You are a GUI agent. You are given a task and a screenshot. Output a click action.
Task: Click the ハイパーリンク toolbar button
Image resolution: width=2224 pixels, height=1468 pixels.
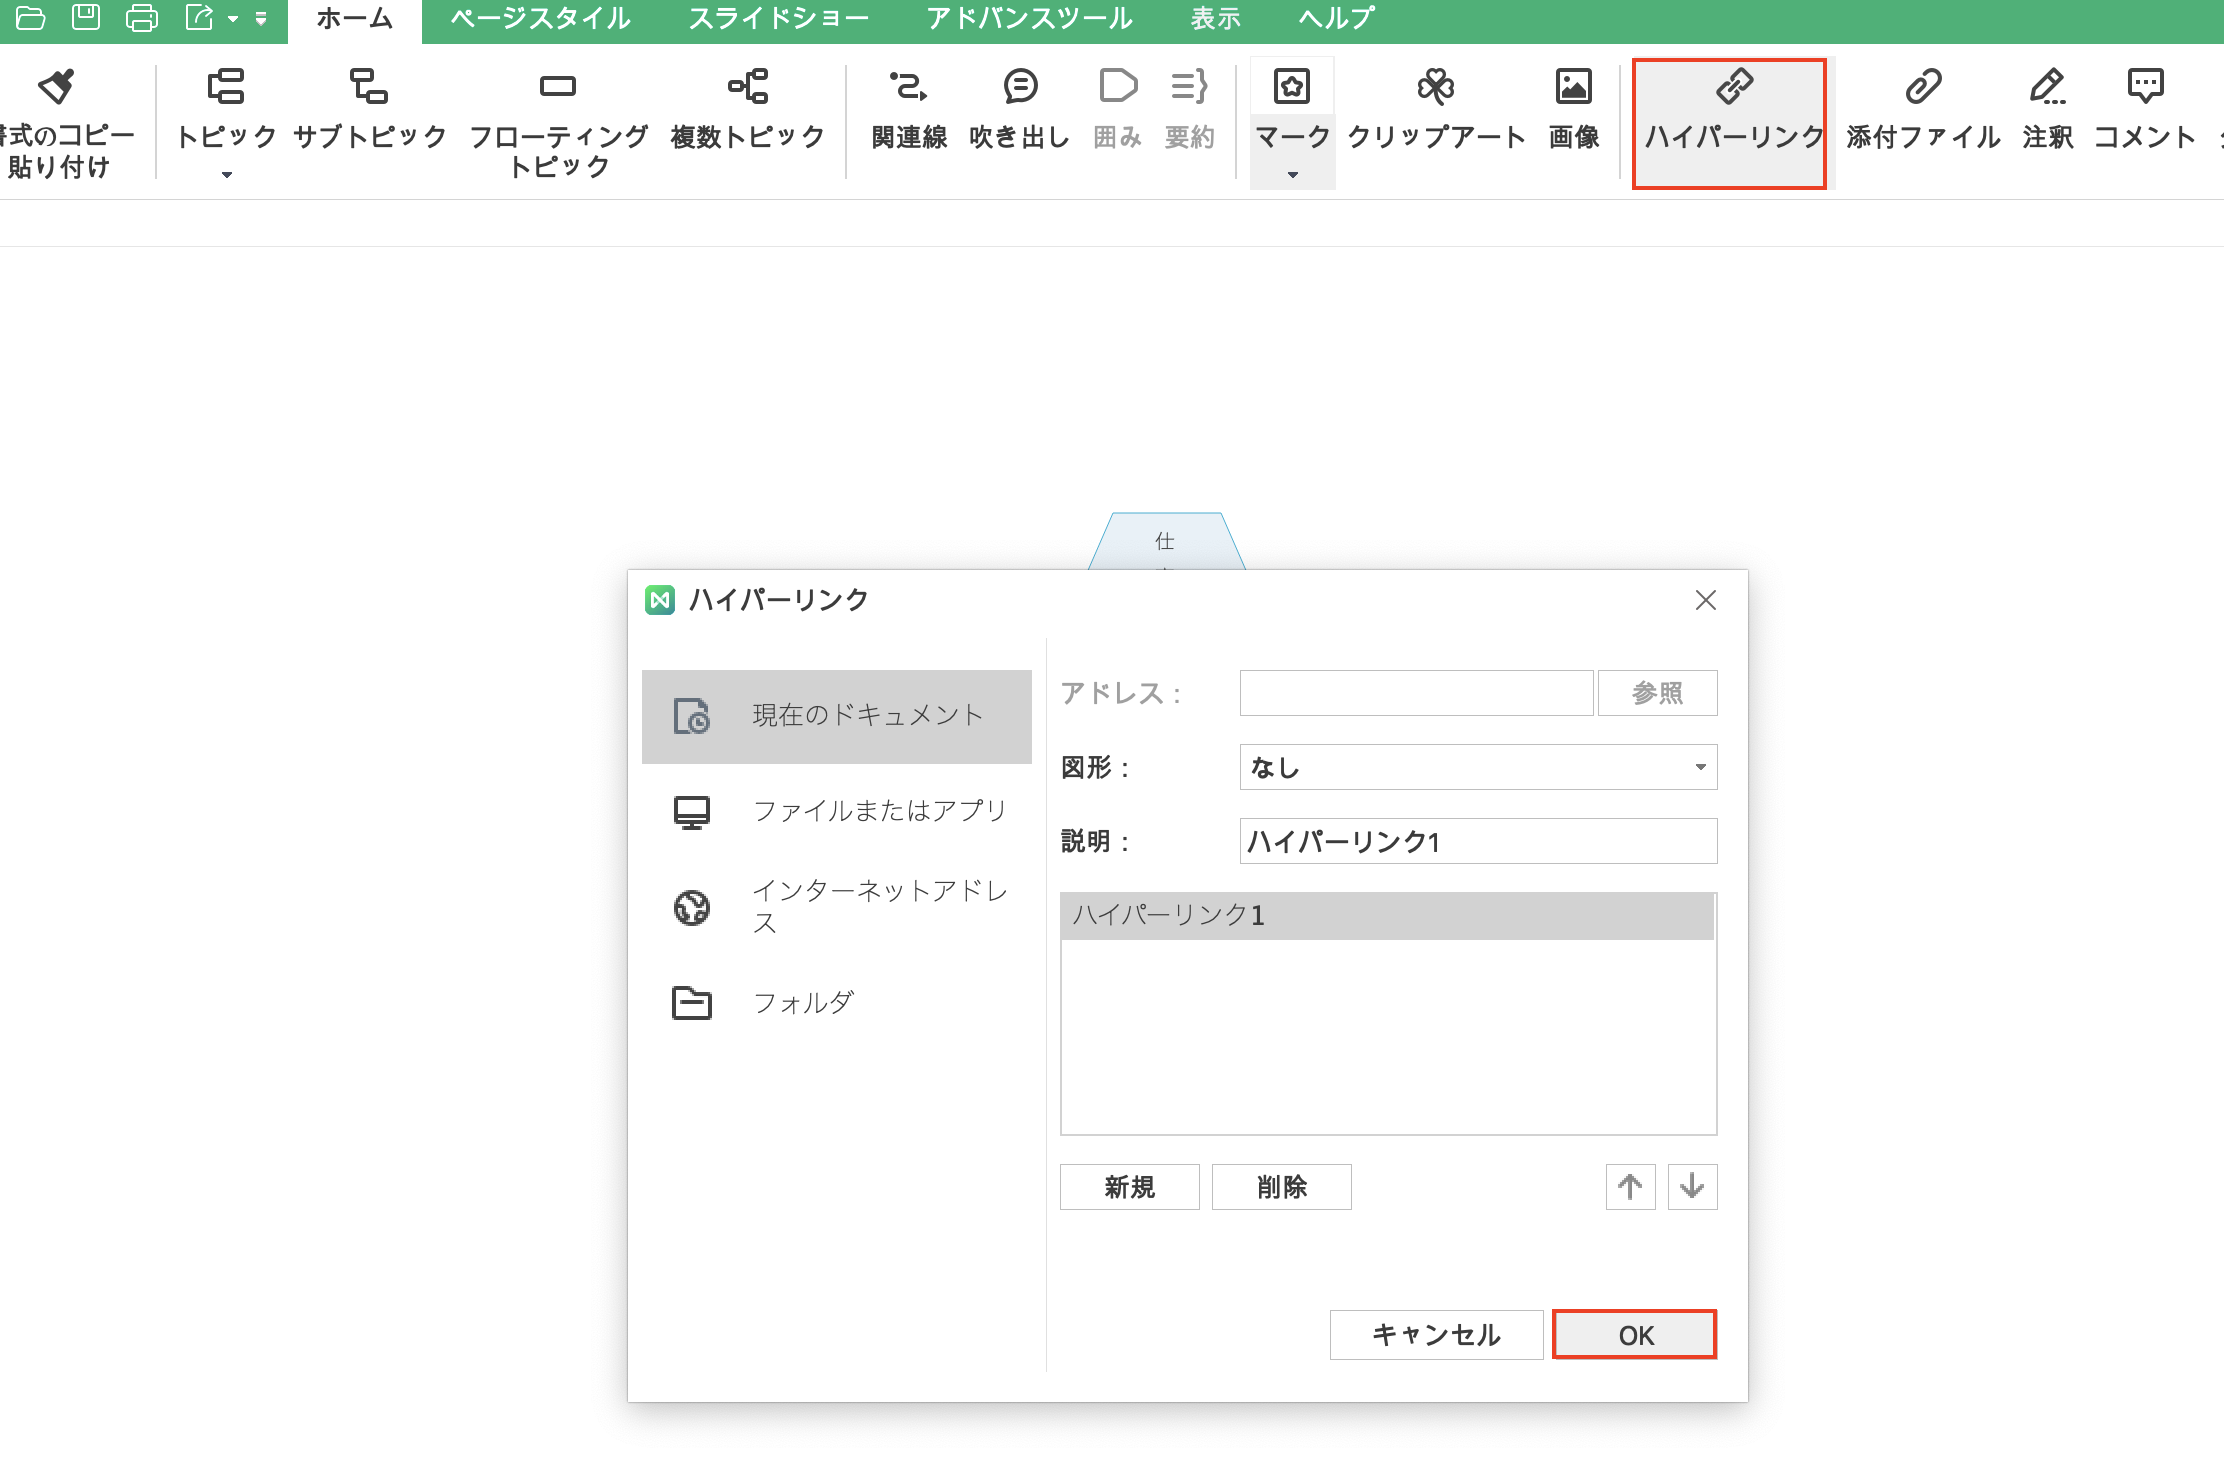[x=1730, y=123]
